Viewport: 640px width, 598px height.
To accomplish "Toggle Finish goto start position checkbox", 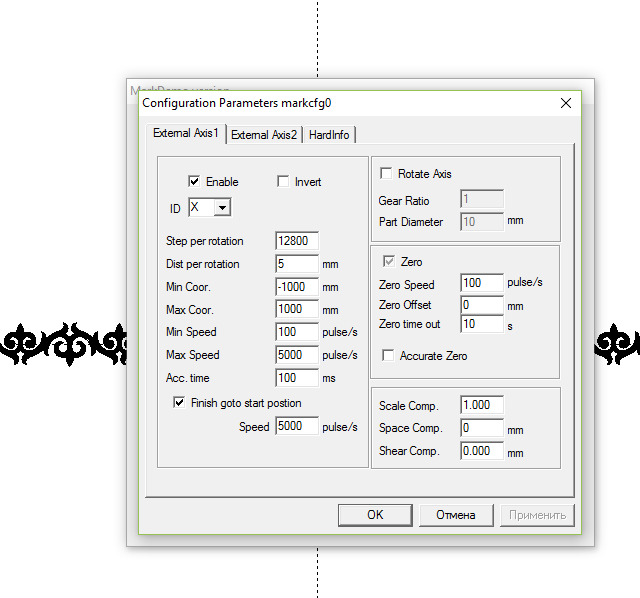I will [x=180, y=403].
